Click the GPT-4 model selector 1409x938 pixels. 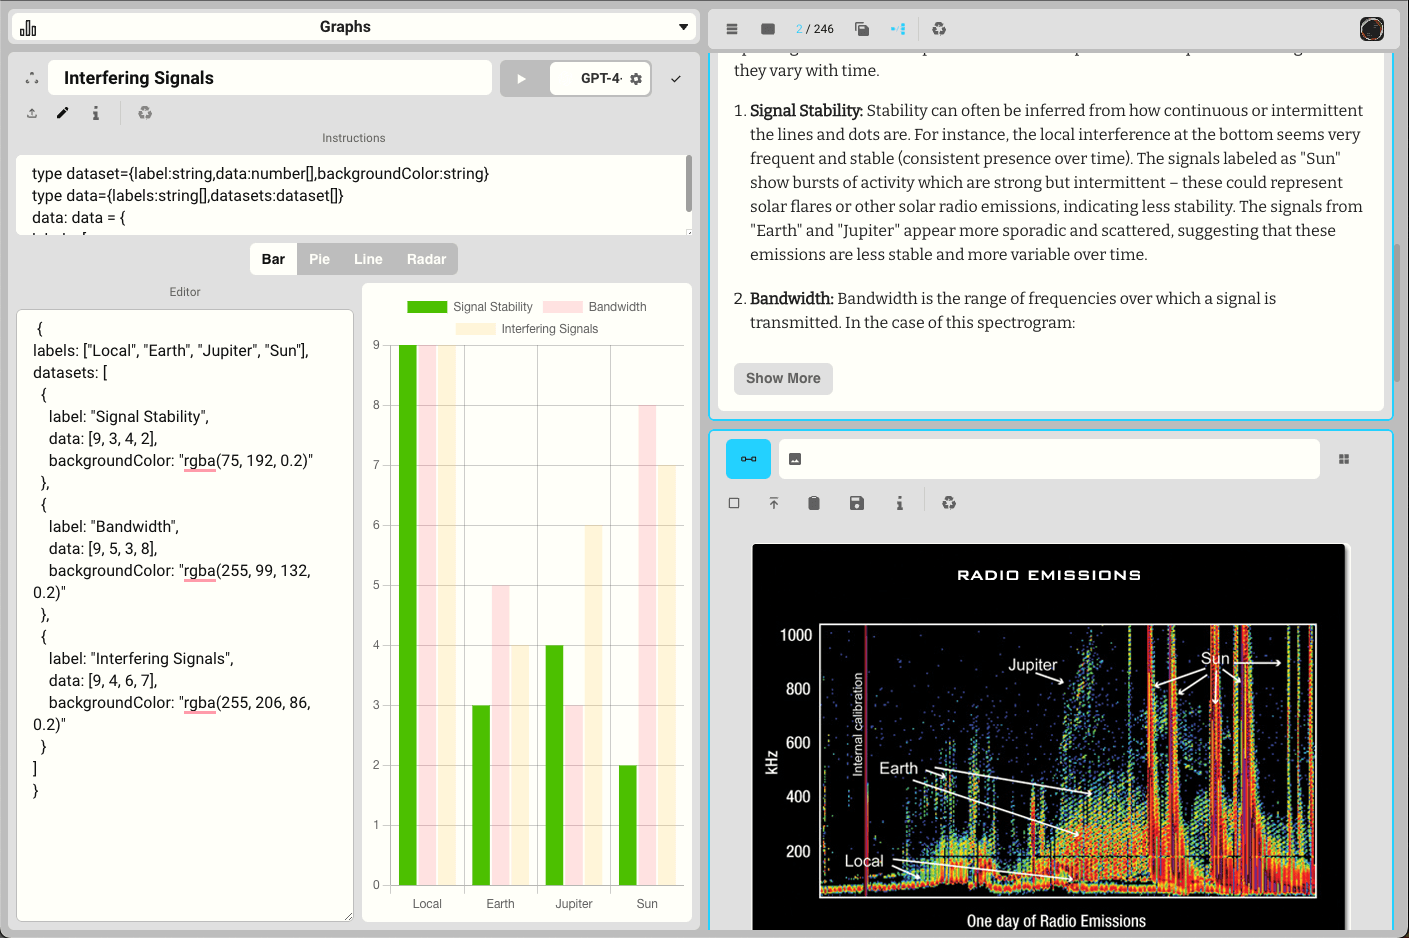coord(600,79)
